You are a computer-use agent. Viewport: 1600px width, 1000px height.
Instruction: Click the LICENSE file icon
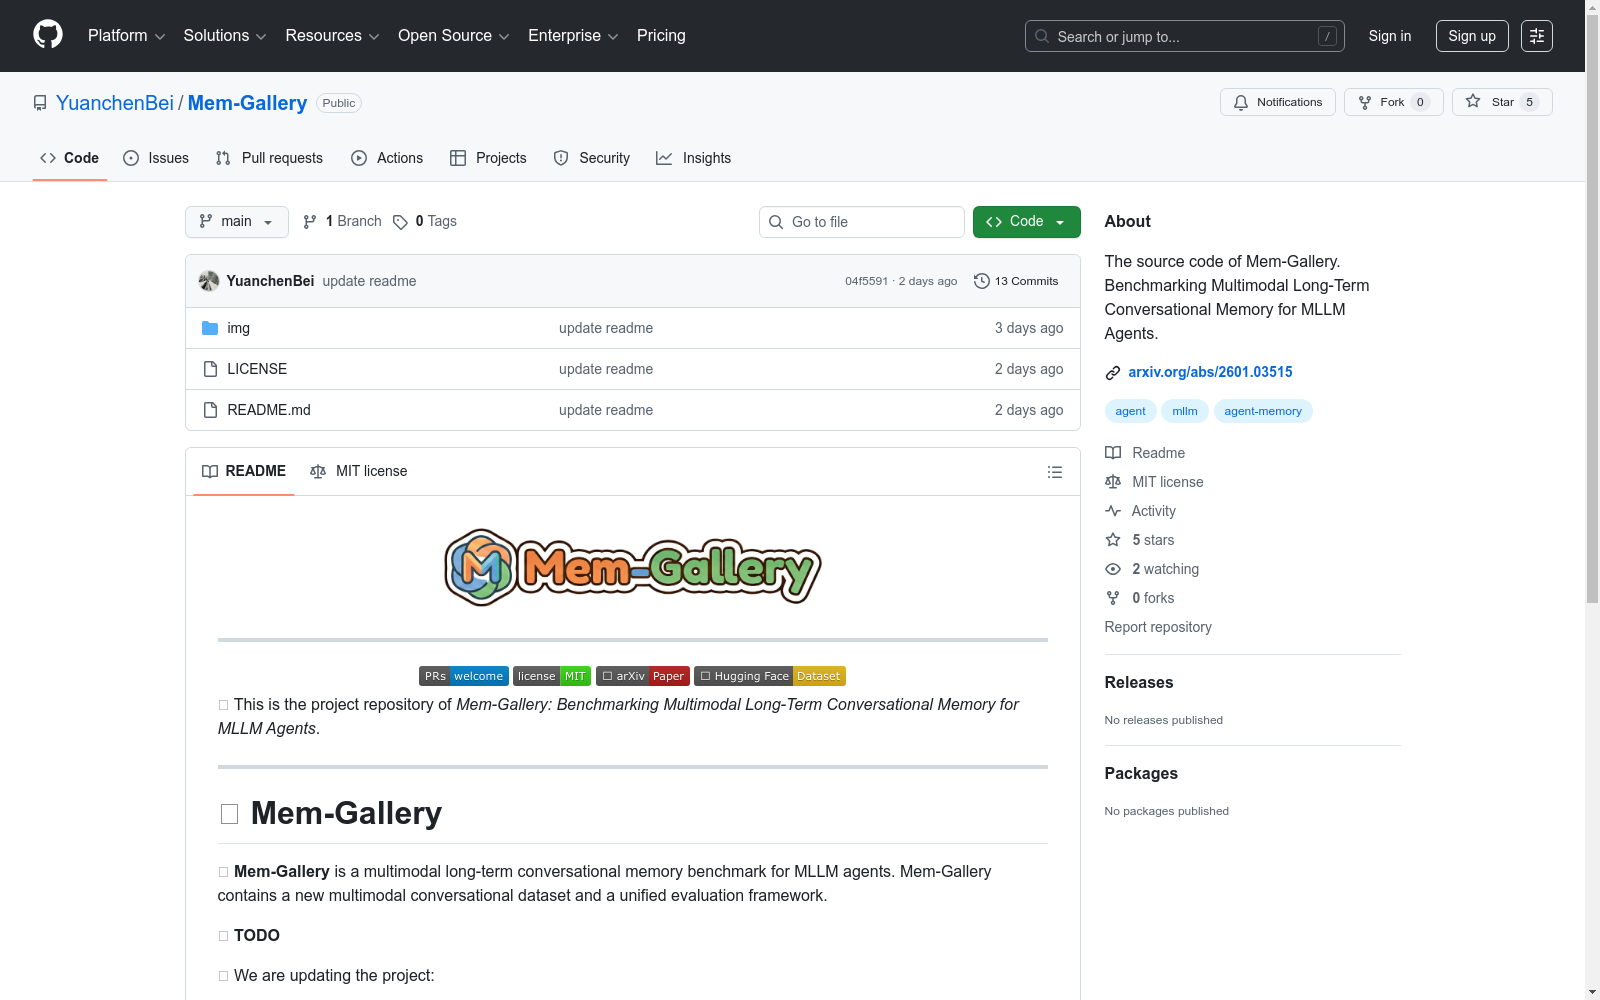pos(210,369)
